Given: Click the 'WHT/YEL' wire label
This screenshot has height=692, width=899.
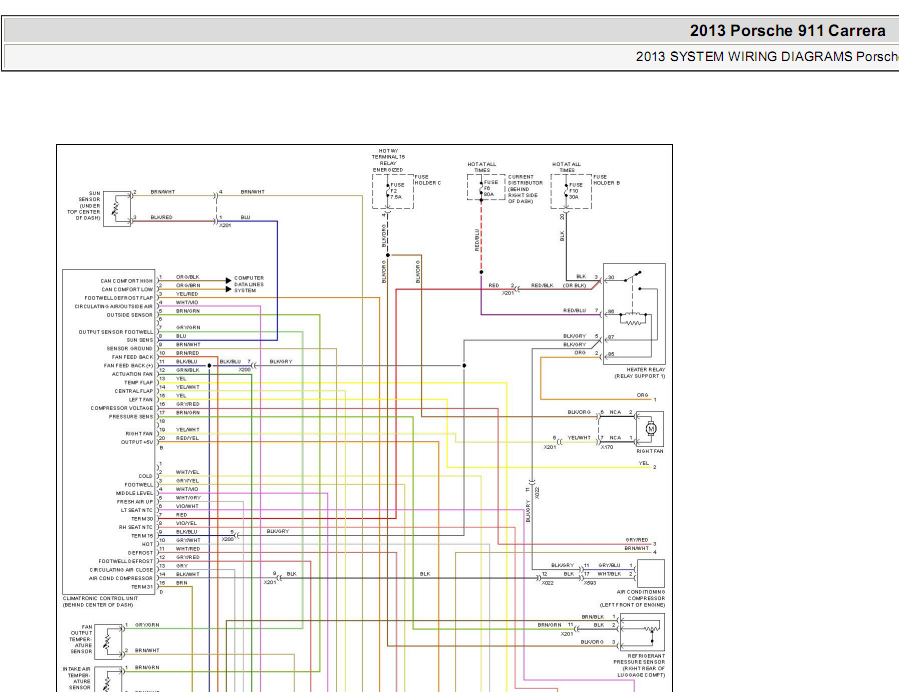Looking at the screenshot, I should click(x=187, y=472).
